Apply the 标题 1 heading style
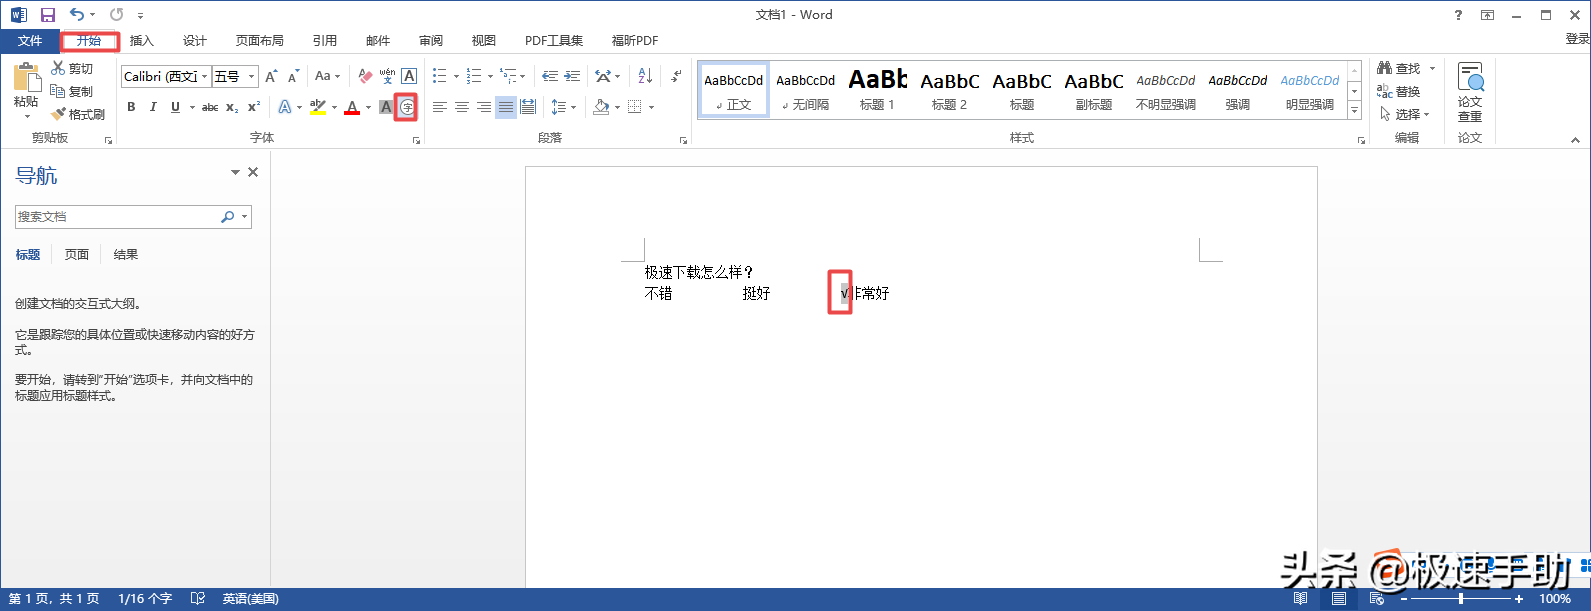This screenshot has height=611, width=1591. [x=878, y=90]
